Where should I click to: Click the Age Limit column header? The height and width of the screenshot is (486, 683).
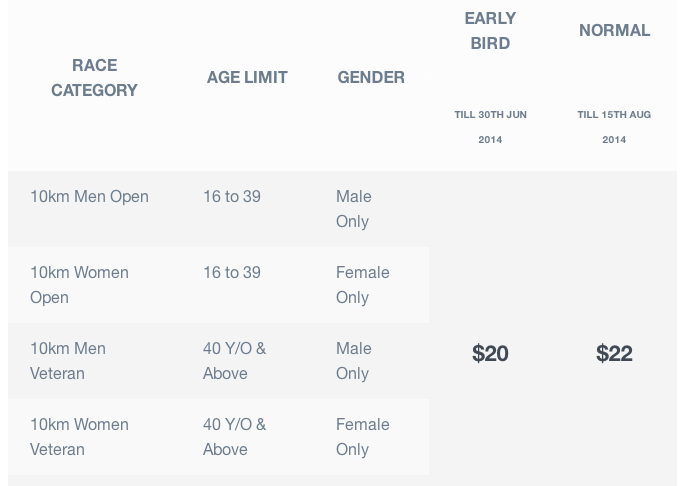pos(247,78)
